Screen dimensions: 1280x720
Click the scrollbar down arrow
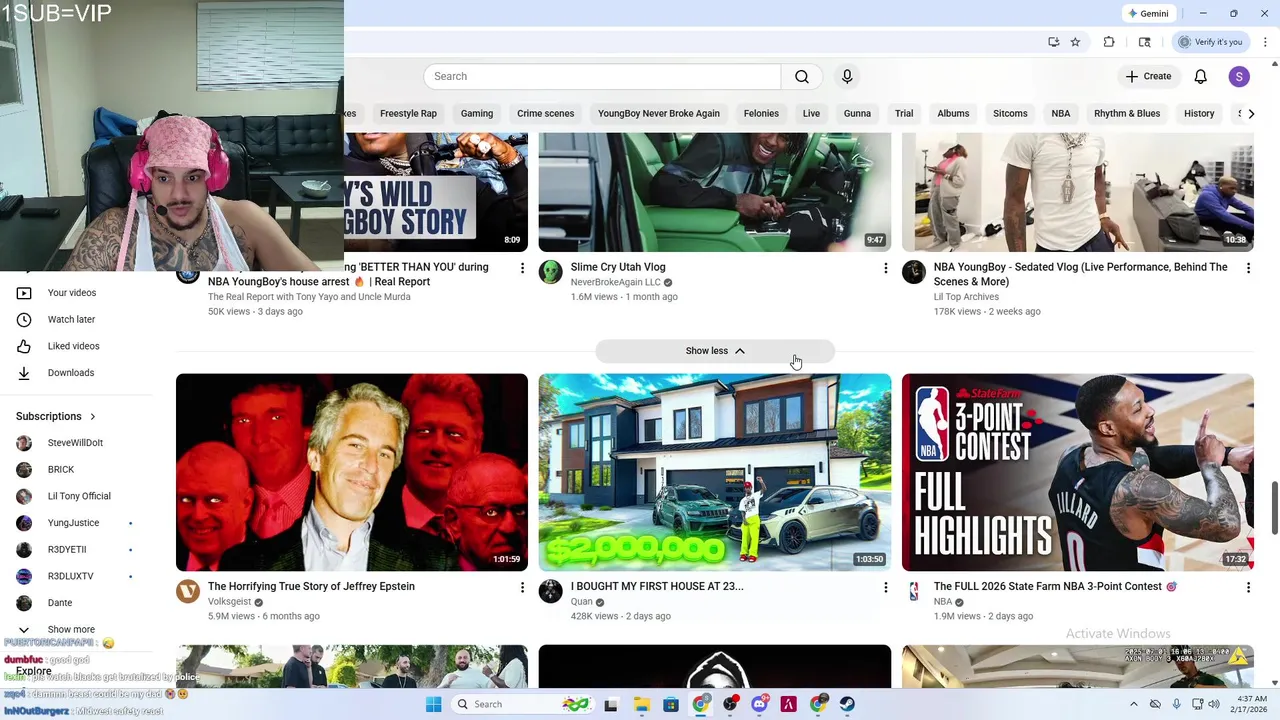(1274, 683)
